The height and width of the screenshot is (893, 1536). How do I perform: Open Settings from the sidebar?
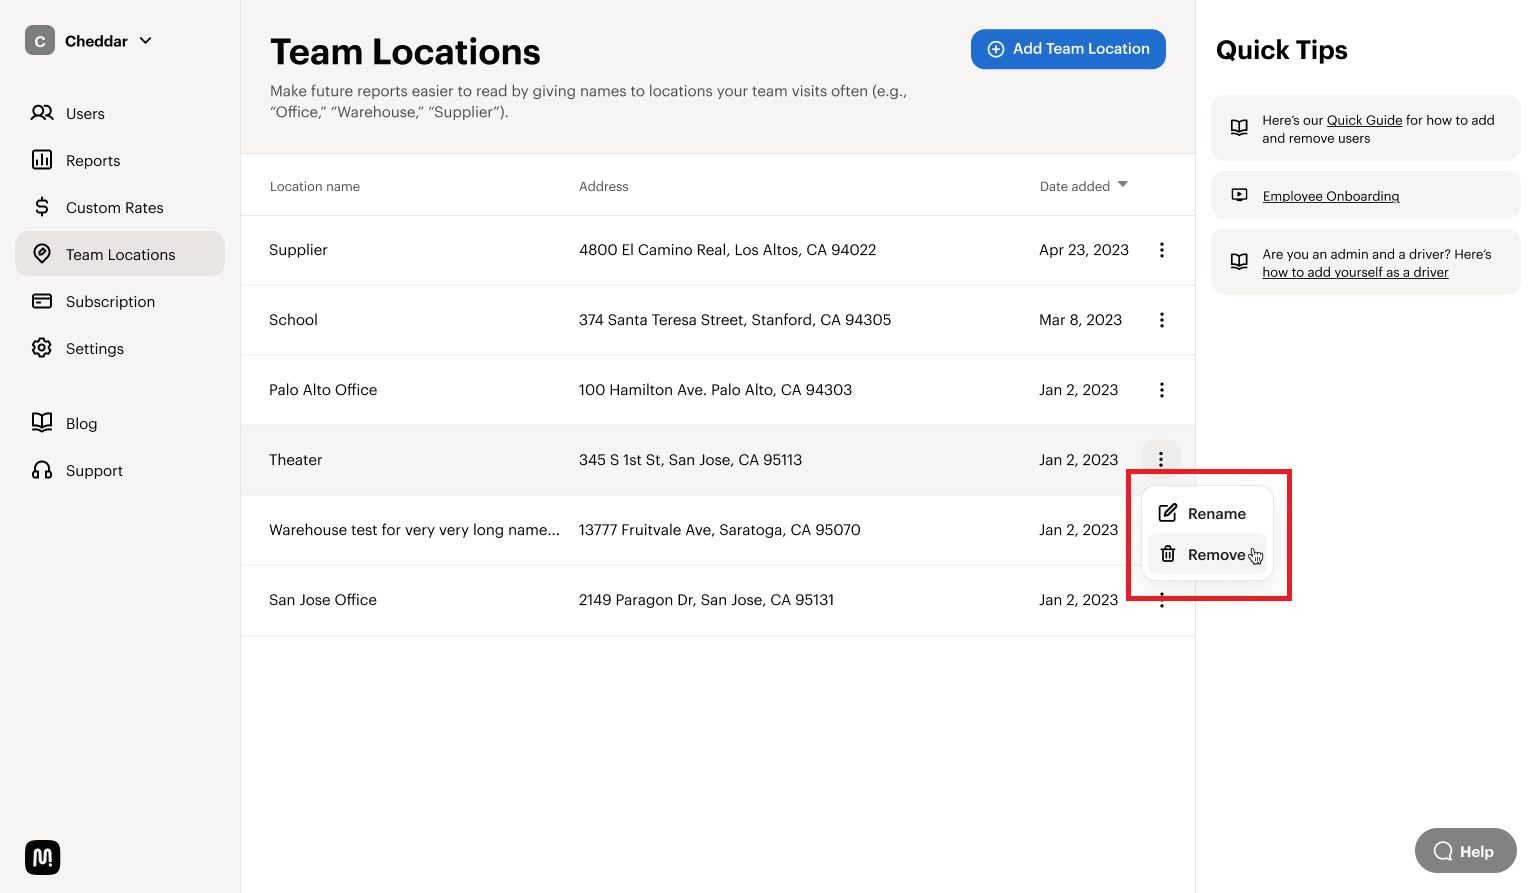click(x=120, y=348)
